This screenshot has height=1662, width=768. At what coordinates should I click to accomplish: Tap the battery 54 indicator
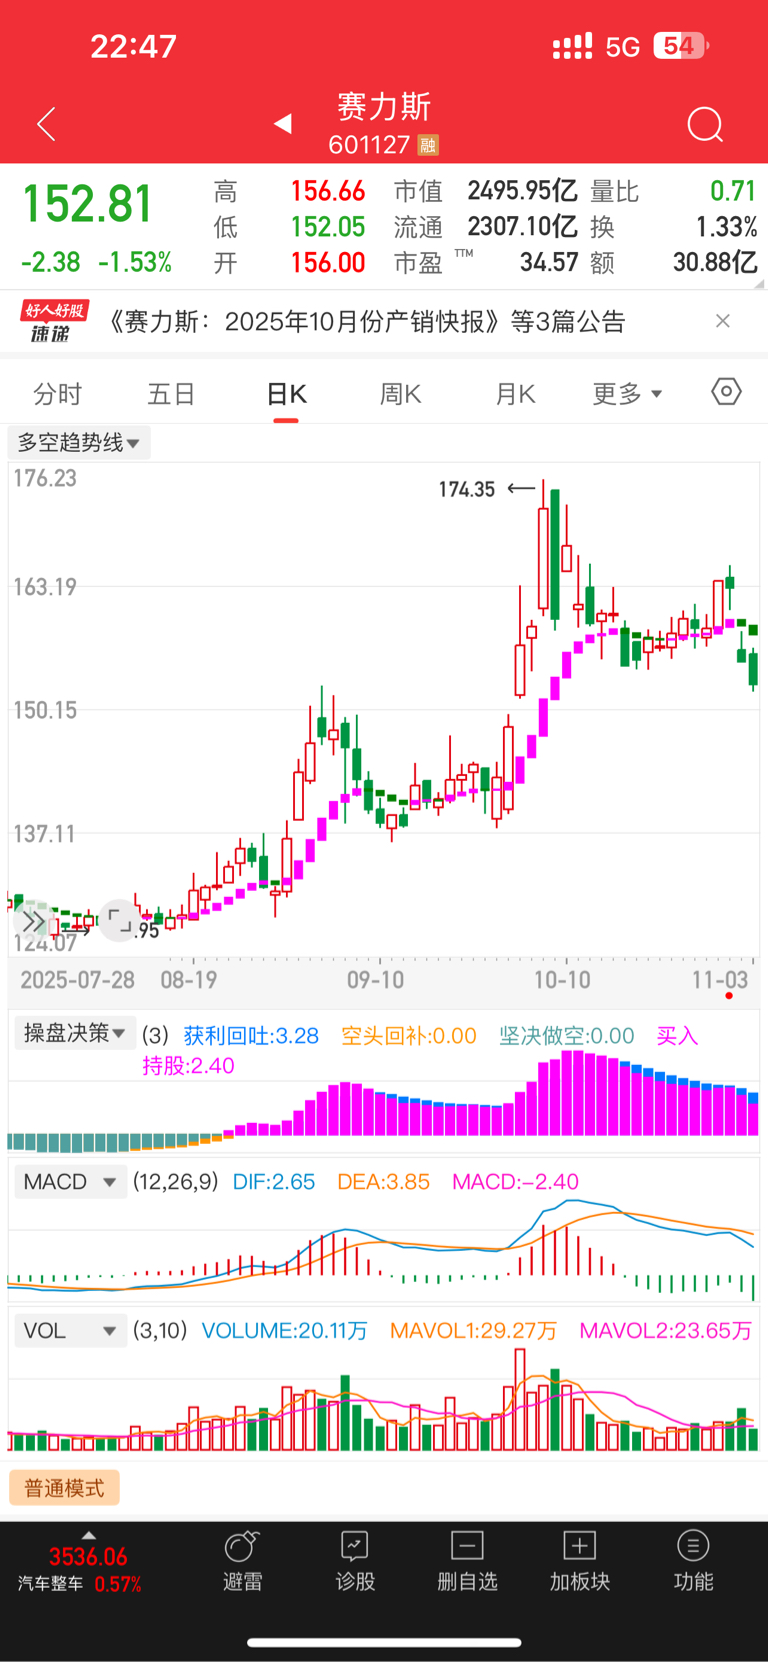tap(681, 46)
